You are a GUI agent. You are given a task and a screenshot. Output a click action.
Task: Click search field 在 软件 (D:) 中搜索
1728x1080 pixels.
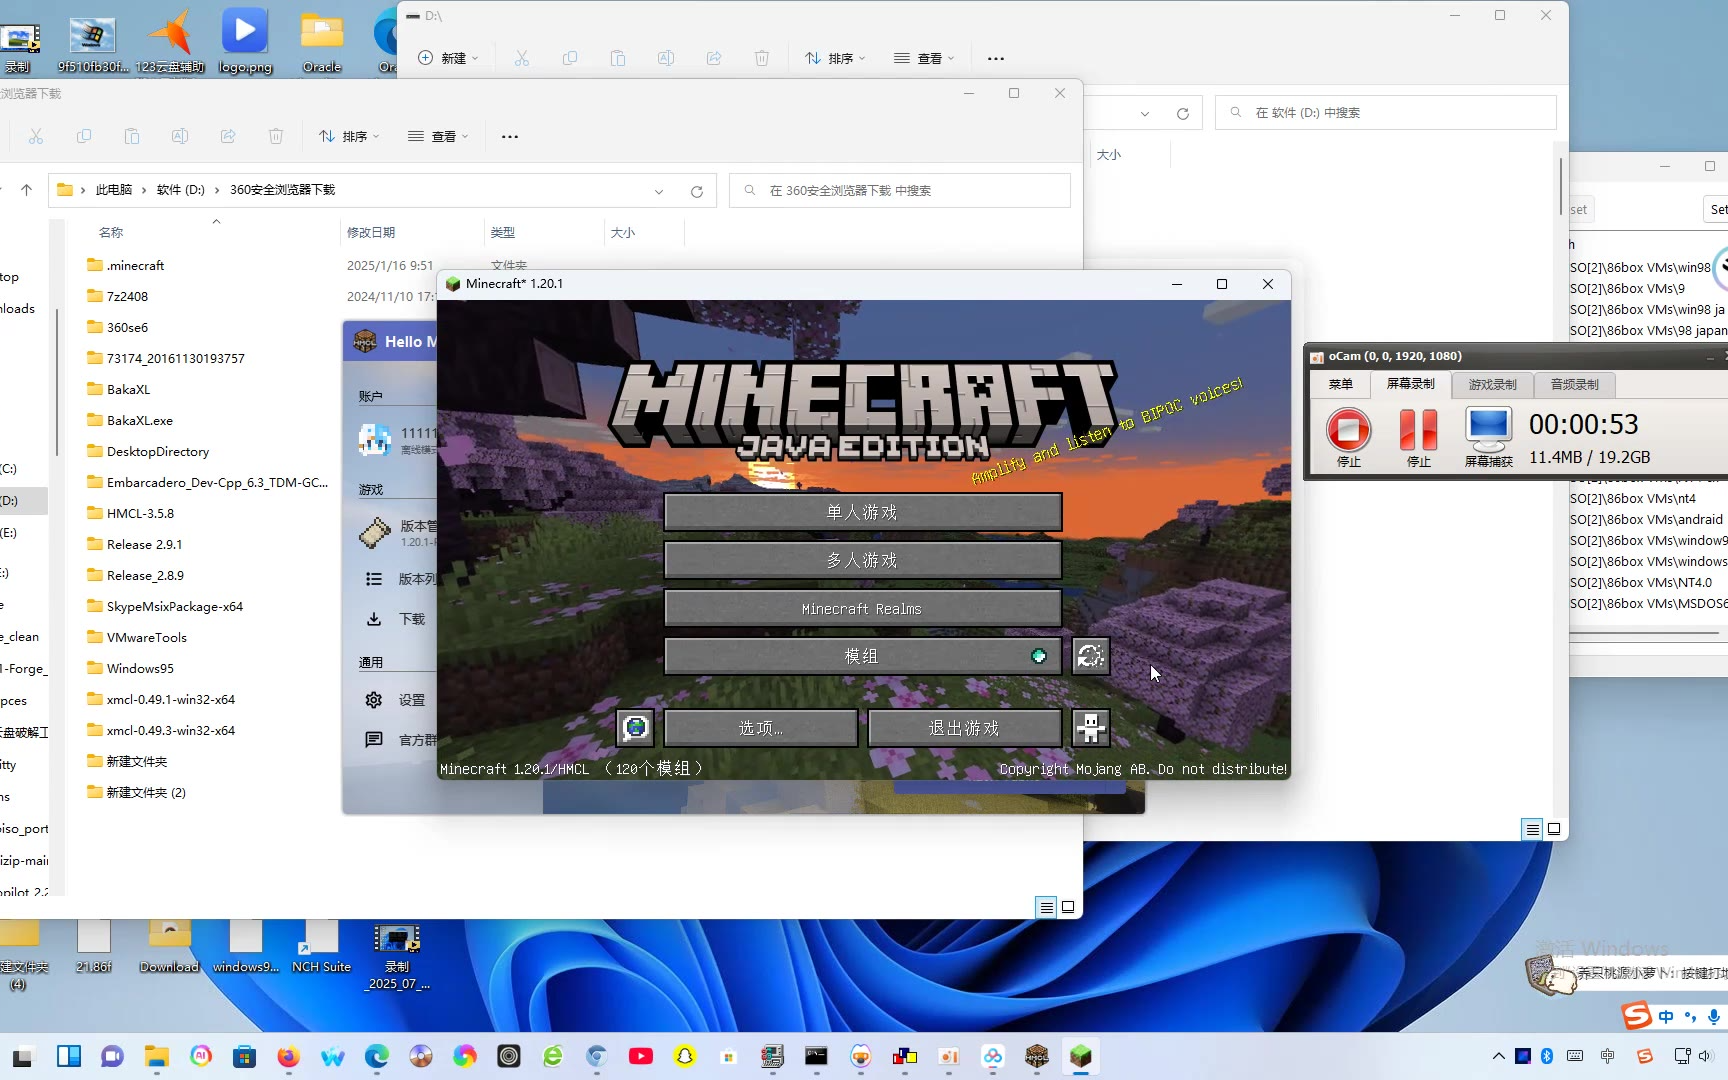pos(1386,112)
